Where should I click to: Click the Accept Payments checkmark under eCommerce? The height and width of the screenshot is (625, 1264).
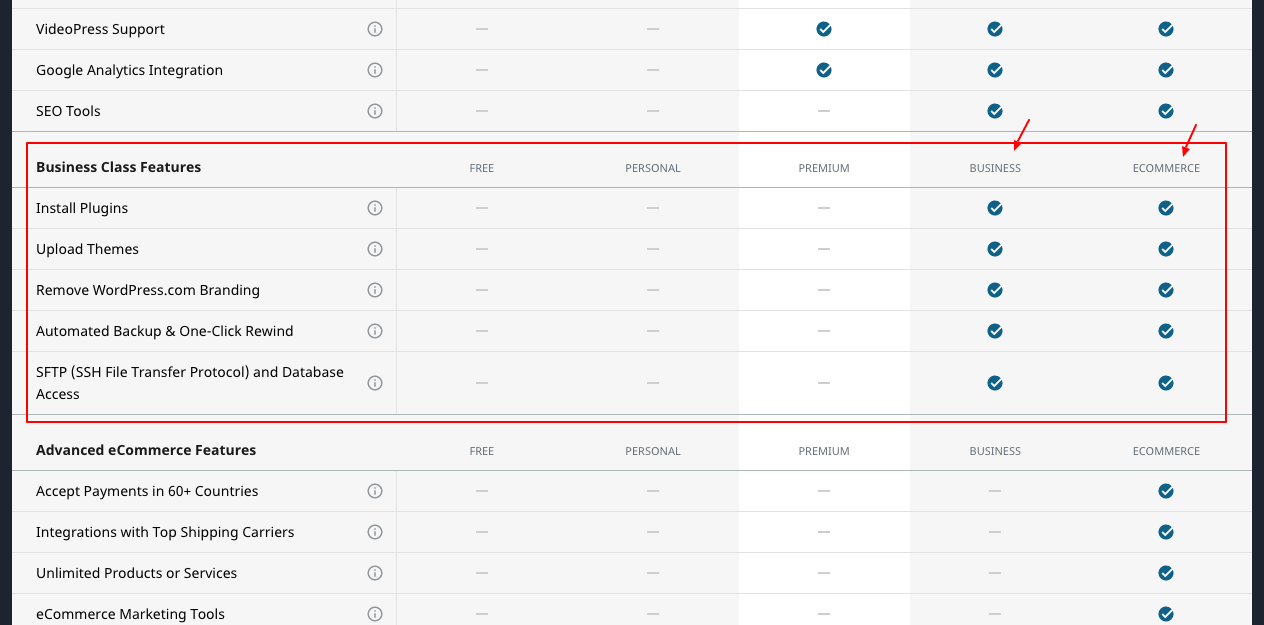click(x=1165, y=491)
